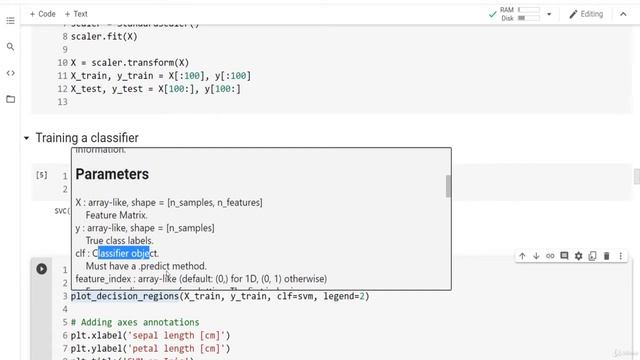Open the Files folder sidebar icon
The height and width of the screenshot is (360, 640).
click(10, 99)
